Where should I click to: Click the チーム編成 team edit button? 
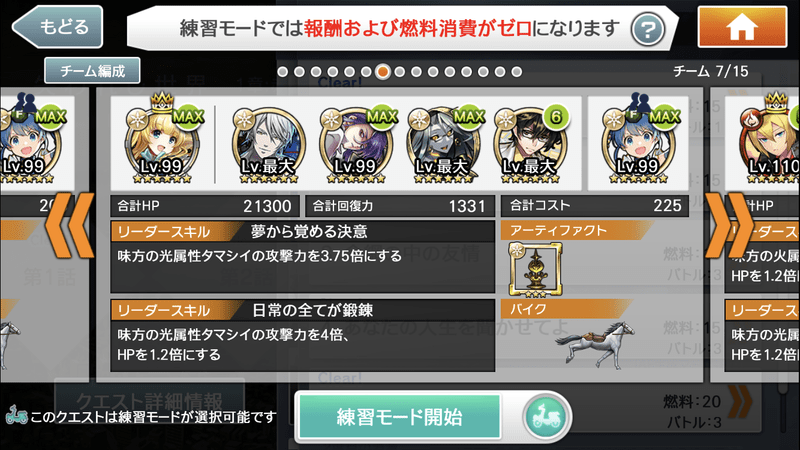coord(92,70)
